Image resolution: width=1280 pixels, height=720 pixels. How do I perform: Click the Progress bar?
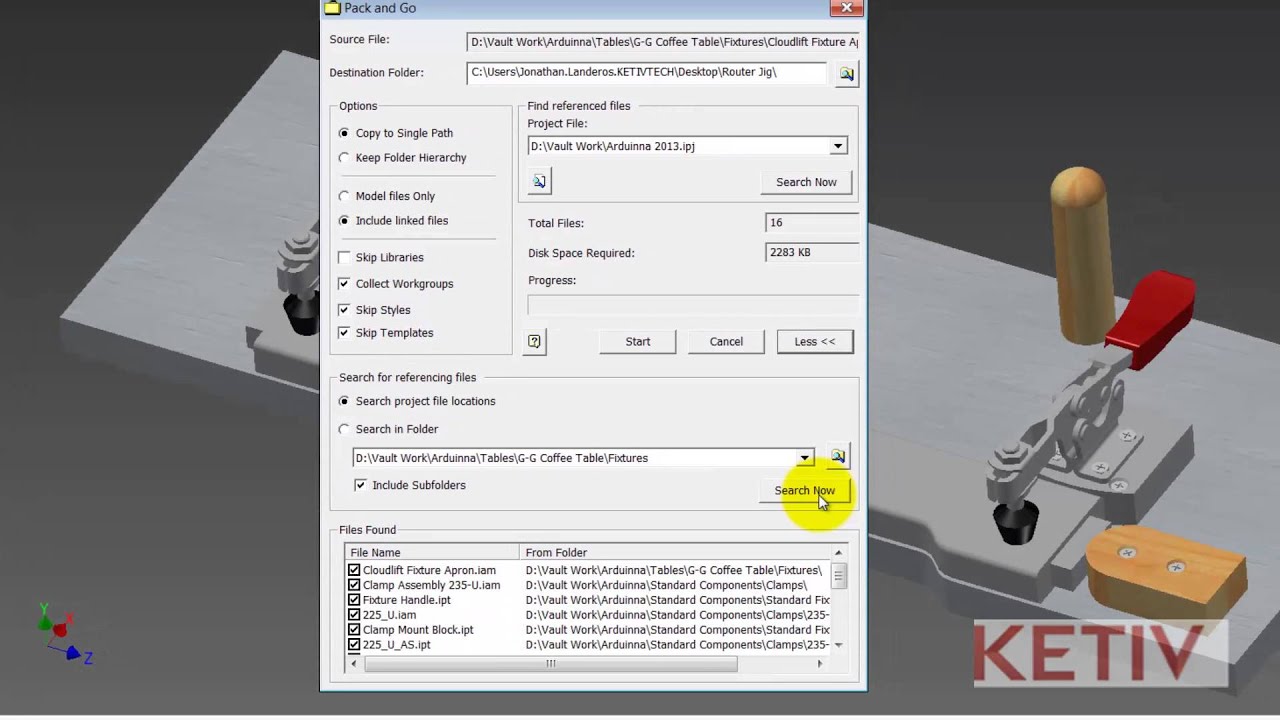[x=693, y=305]
